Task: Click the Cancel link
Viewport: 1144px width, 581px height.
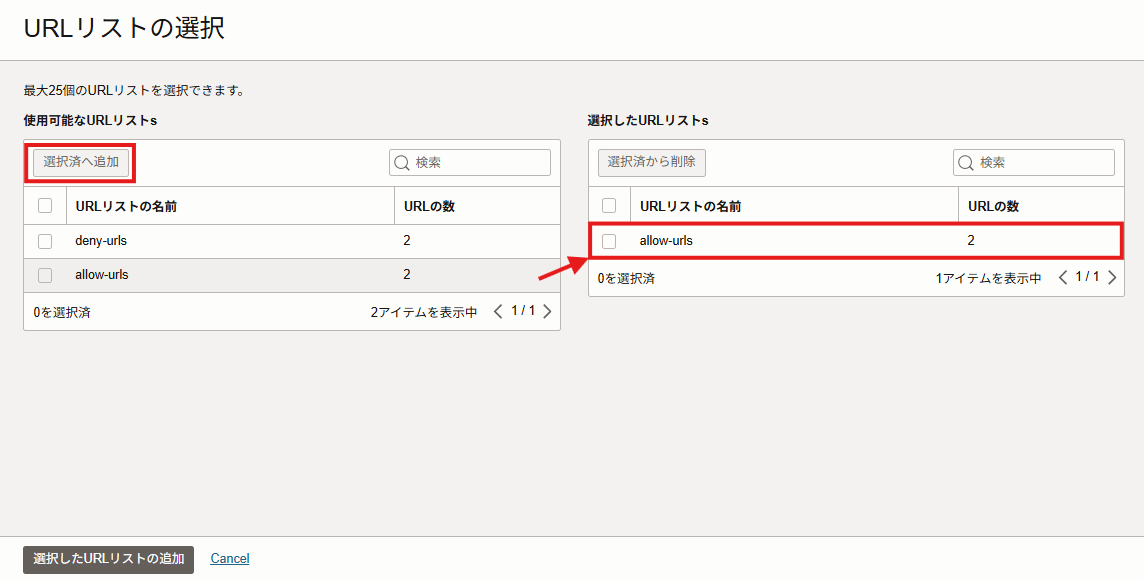Action: point(230,559)
